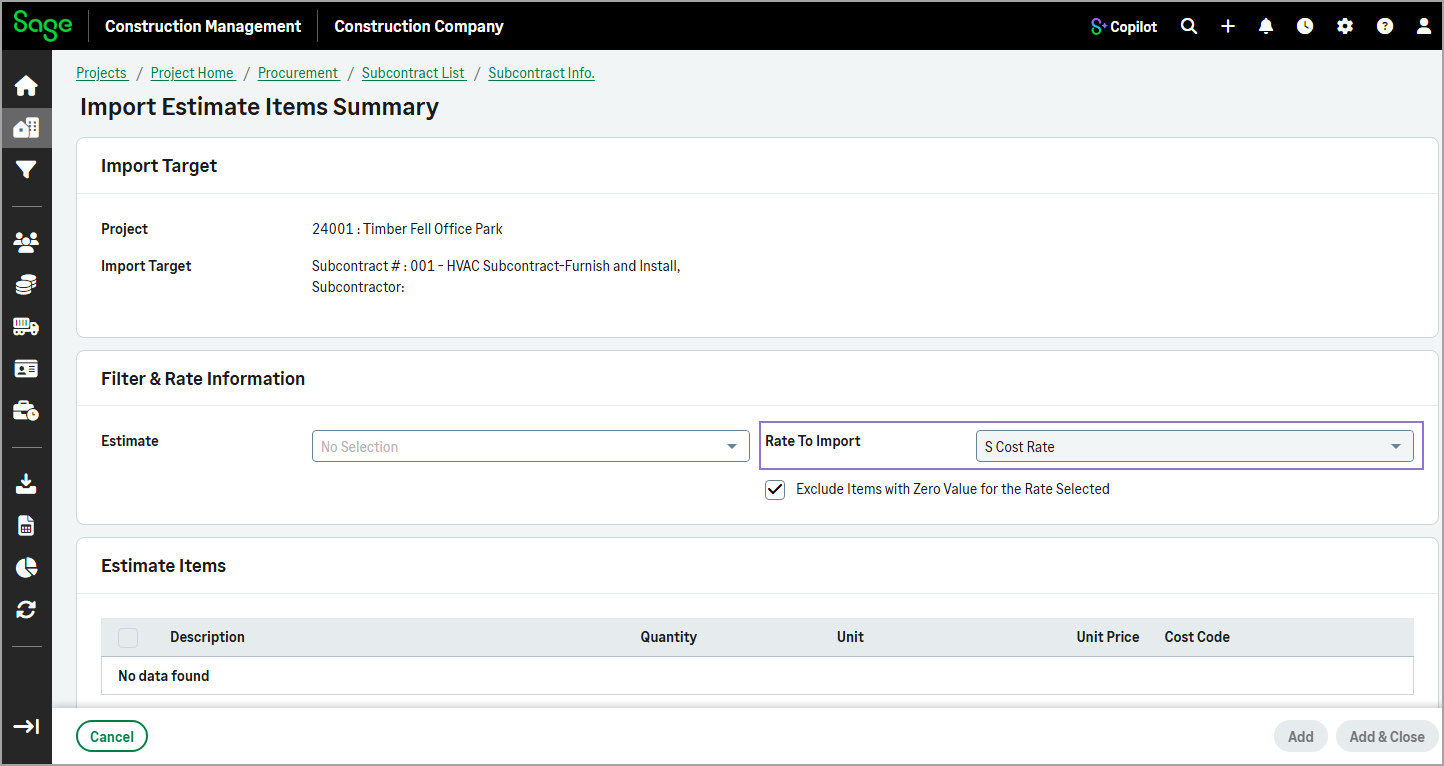The height and width of the screenshot is (766, 1444).
Task: Go to Project Home breadcrumb
Action: tap(193, 73)
